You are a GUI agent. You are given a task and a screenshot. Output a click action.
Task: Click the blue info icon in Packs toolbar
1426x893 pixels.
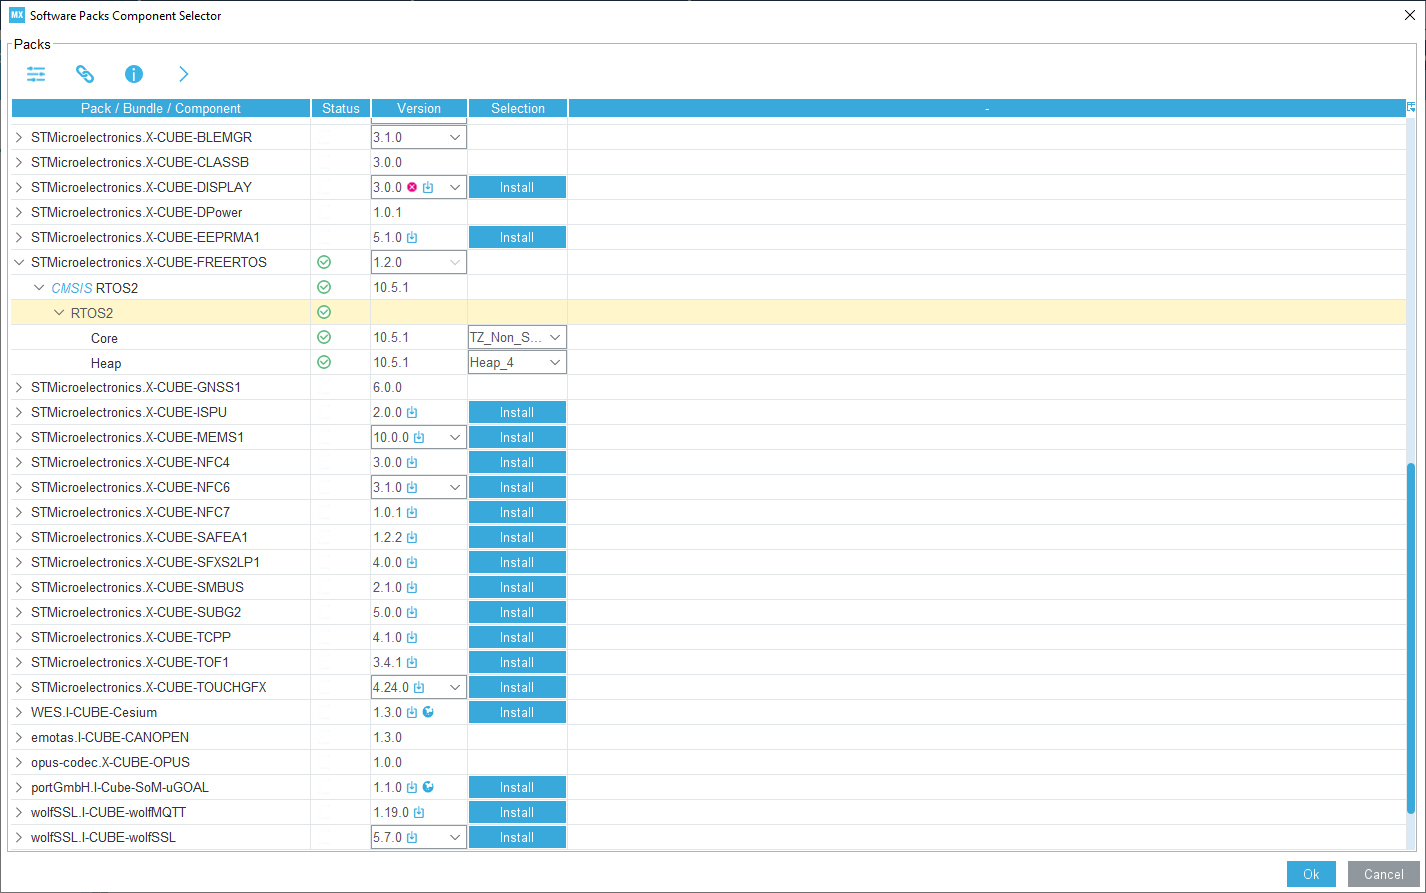click(x=134, y=74)
